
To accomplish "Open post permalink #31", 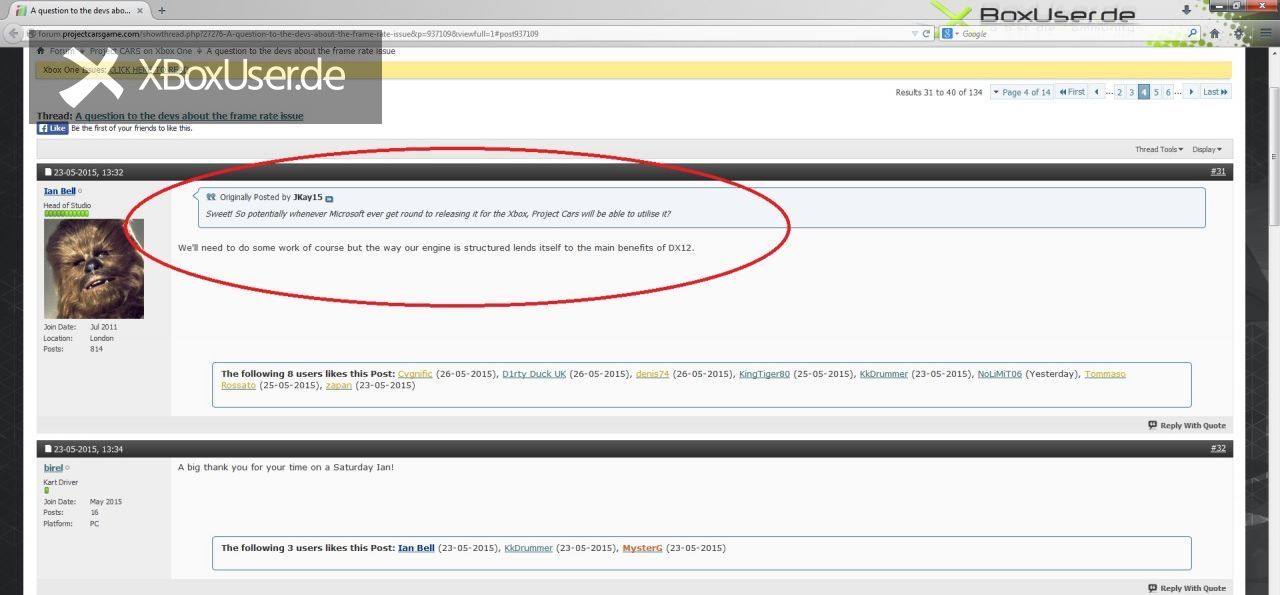I will [x=1218, y=172].
